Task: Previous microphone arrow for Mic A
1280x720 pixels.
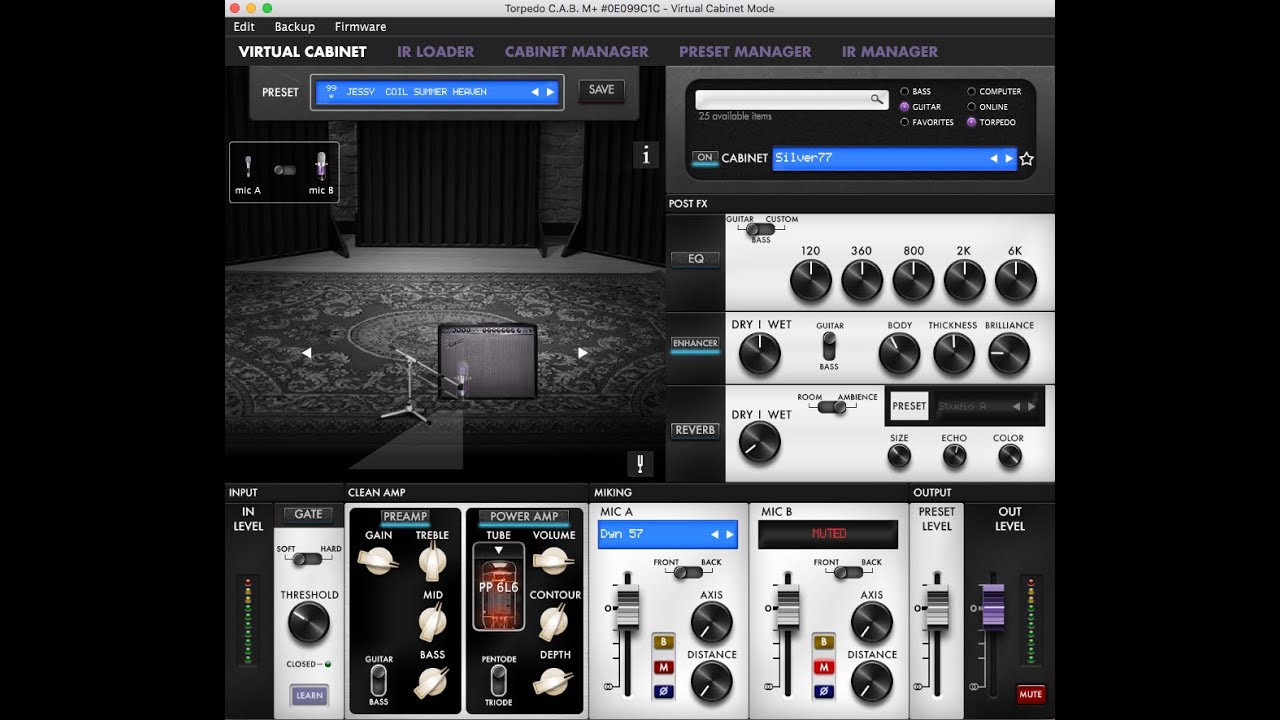Action: (x=715, y=534)
